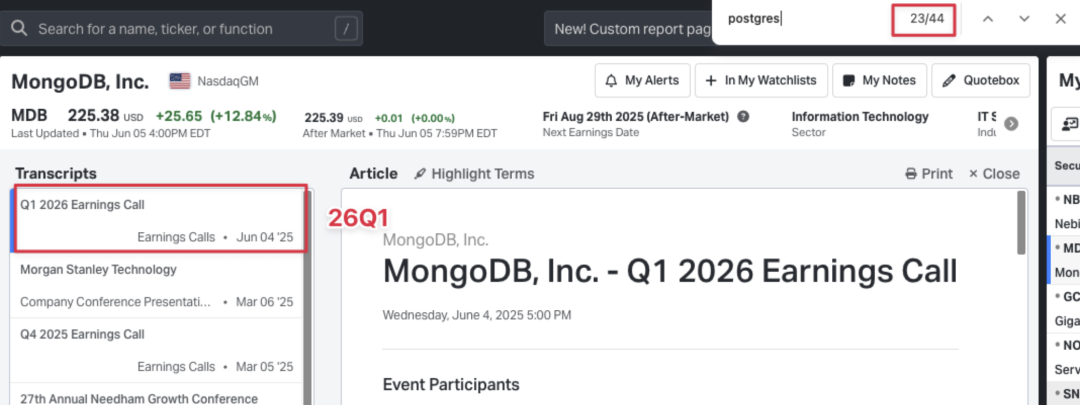
Task: Select the Q1 2026 Earnings Call transcript
Action: 156,220
